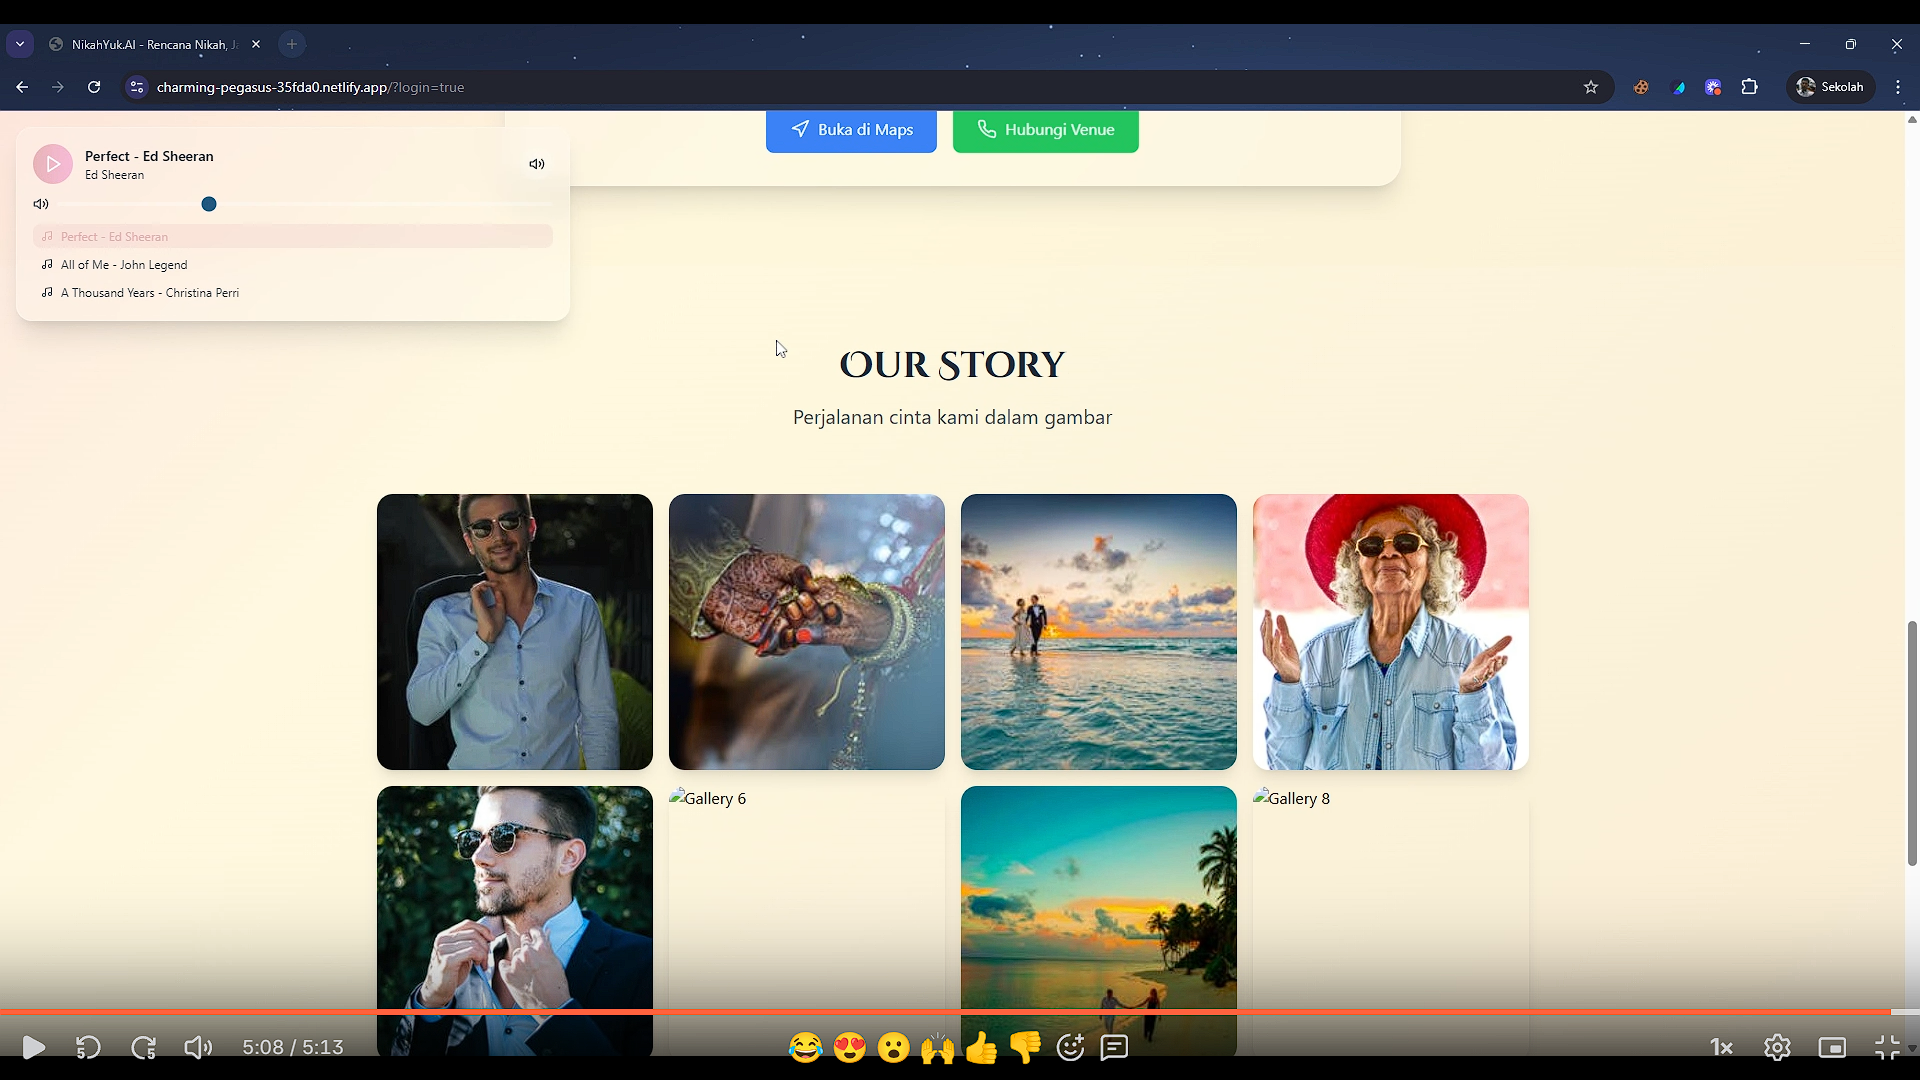Skip video forward five seconds
This screenshot has width=1920, height=1080.
point(144,1047)
